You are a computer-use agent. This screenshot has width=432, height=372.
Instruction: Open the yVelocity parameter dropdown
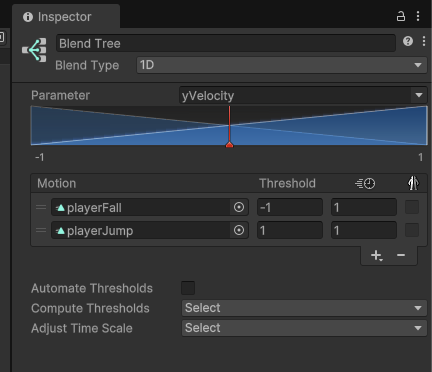pos(303,95)
